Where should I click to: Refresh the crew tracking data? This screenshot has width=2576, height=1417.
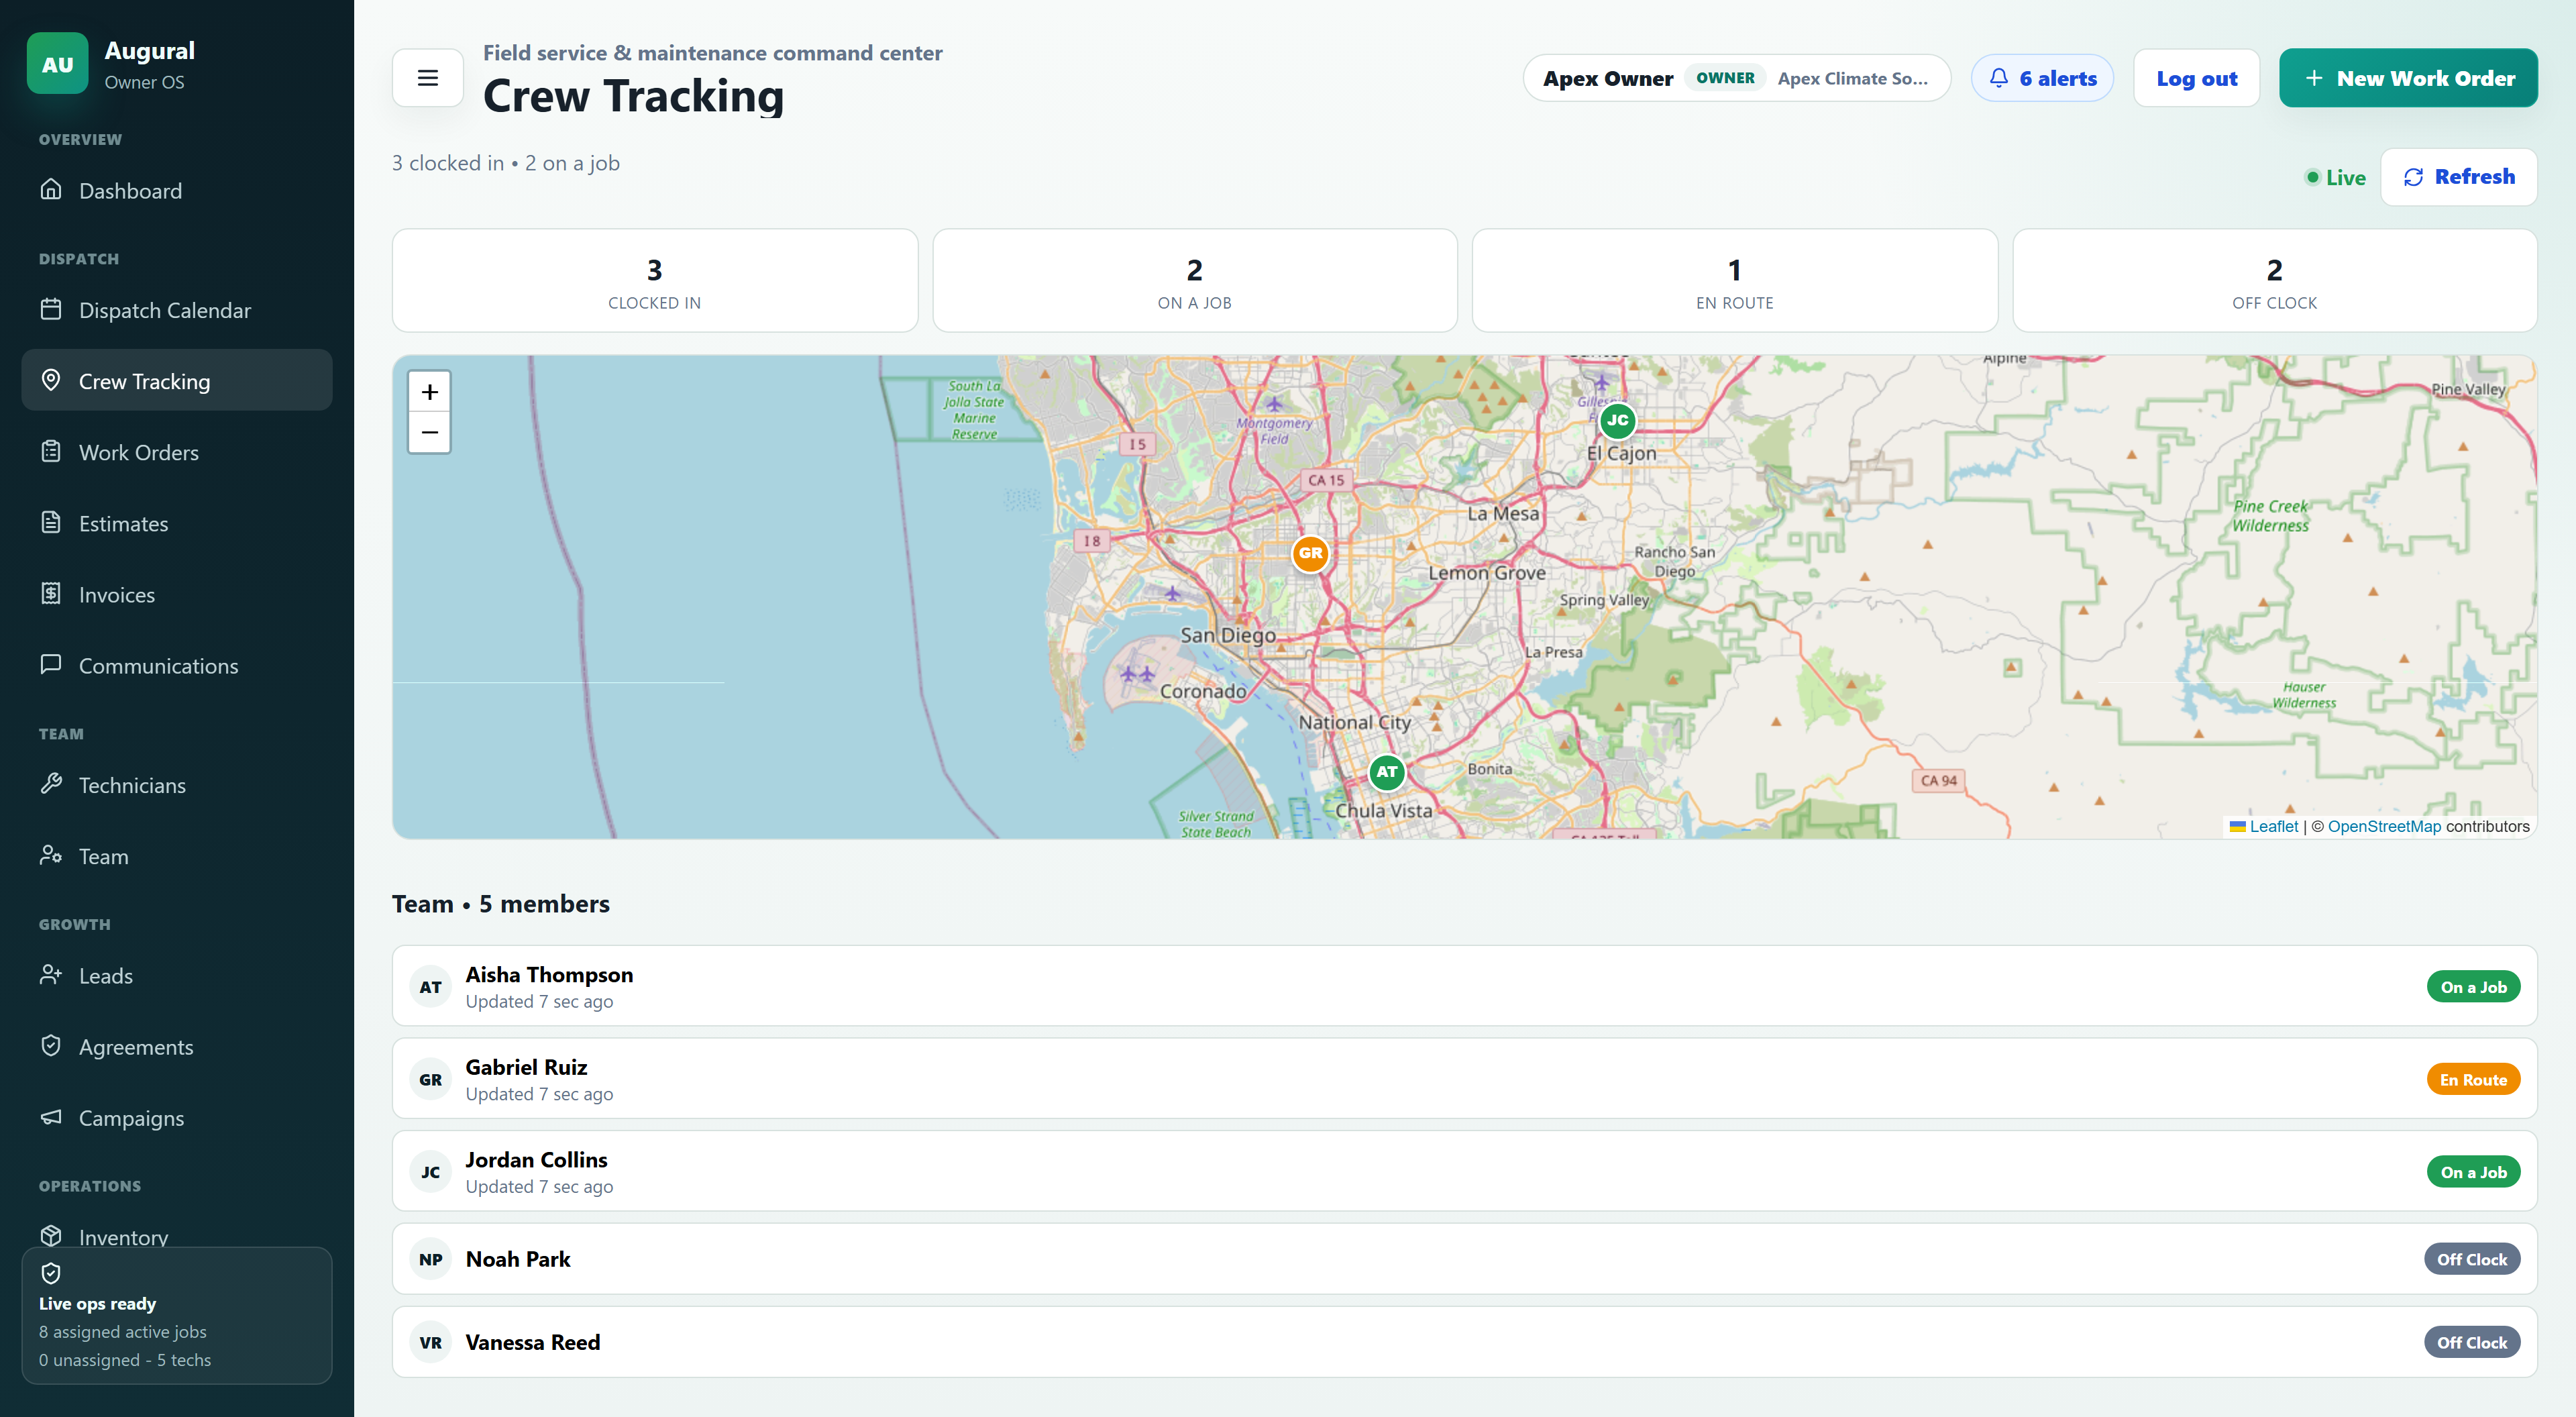[x=2458, y=177]
